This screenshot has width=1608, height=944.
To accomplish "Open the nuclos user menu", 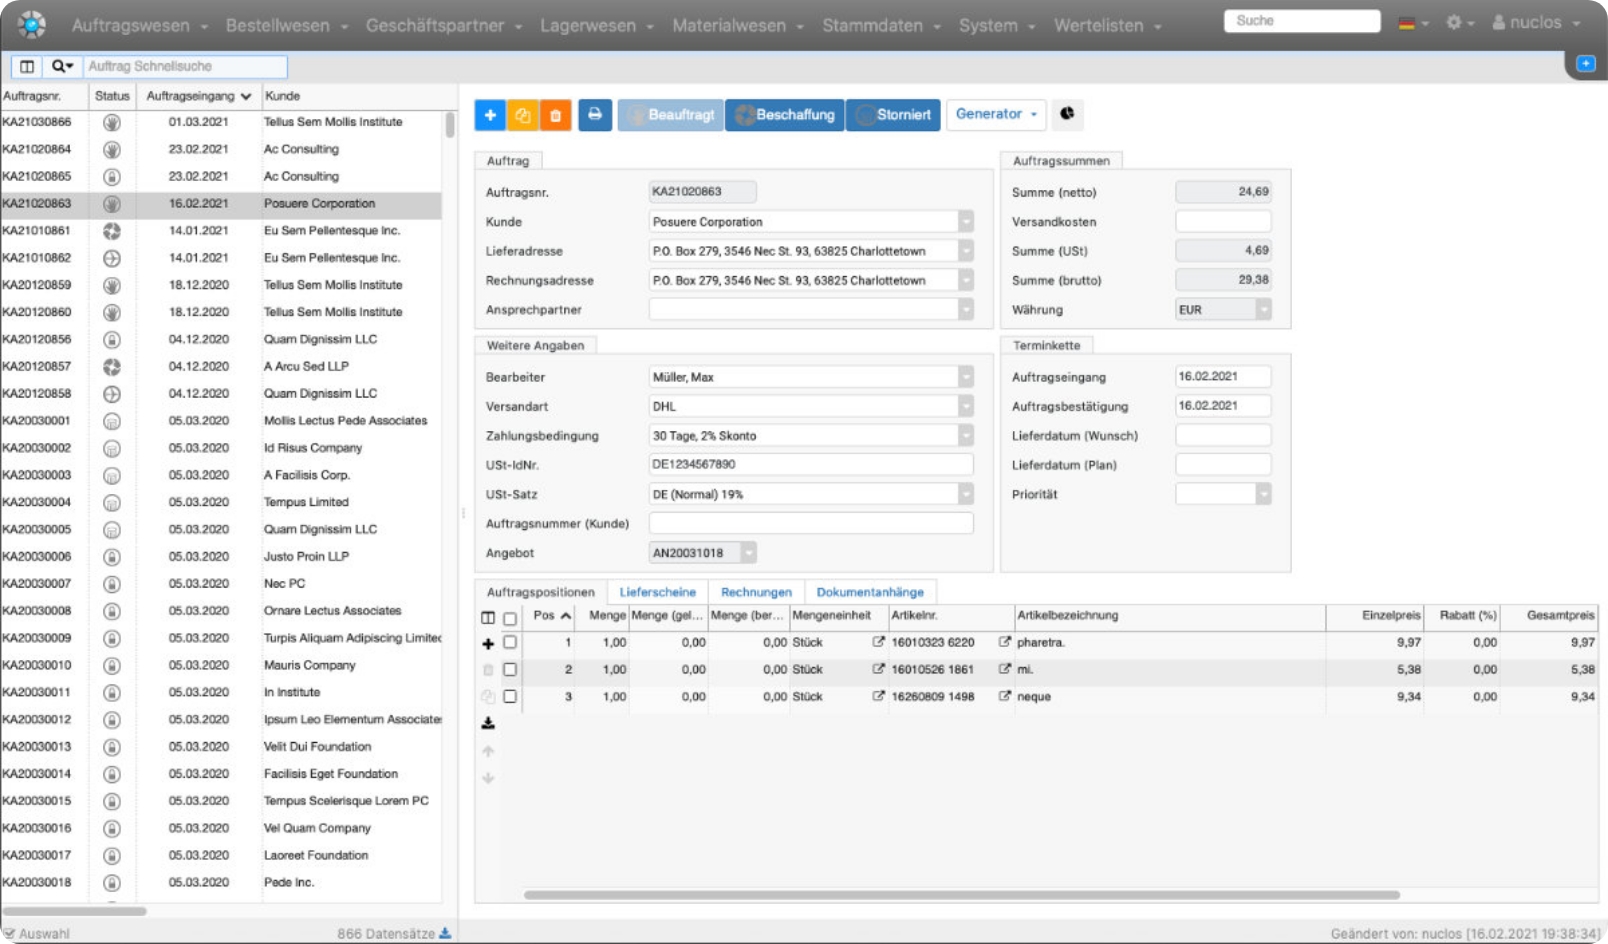I will tap(1536, 22).
